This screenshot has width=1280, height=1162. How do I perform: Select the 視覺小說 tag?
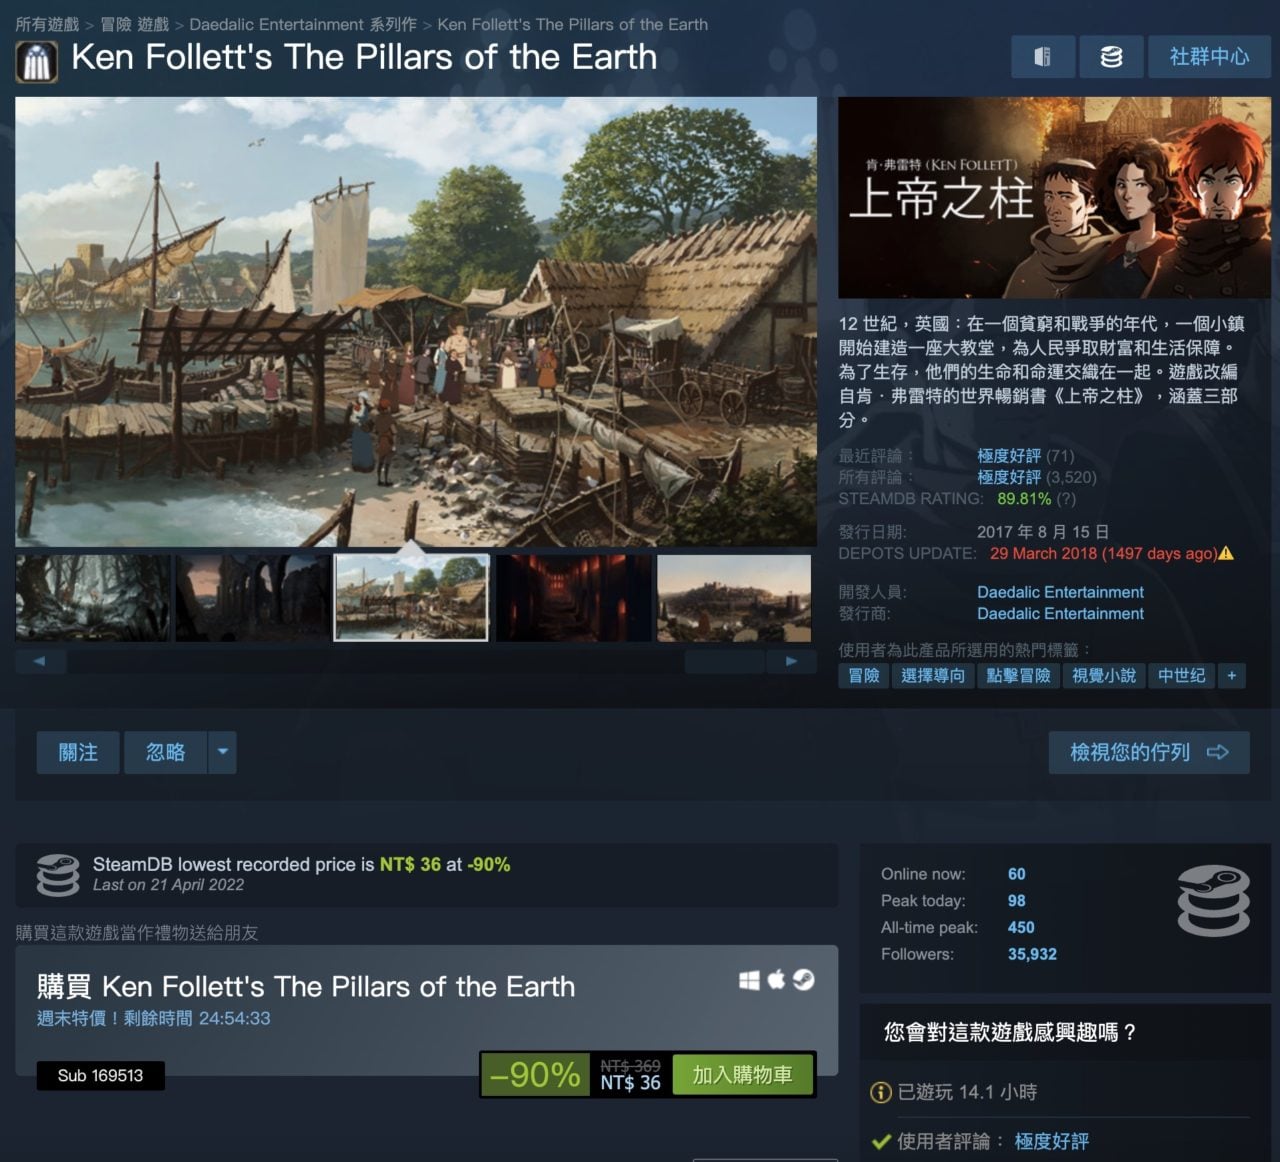tap(1104, 676)
